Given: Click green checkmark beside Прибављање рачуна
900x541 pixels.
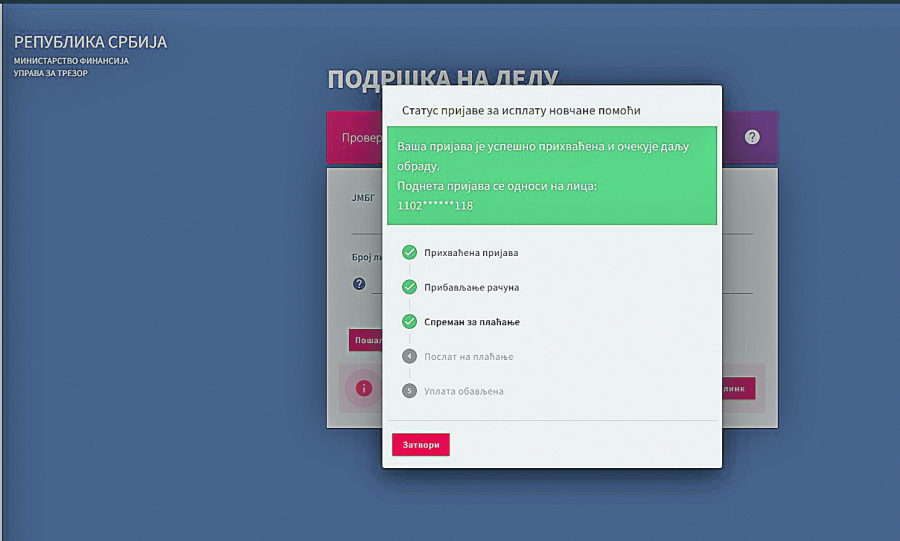Looking at the screenshot, I should tap(409, 287).
